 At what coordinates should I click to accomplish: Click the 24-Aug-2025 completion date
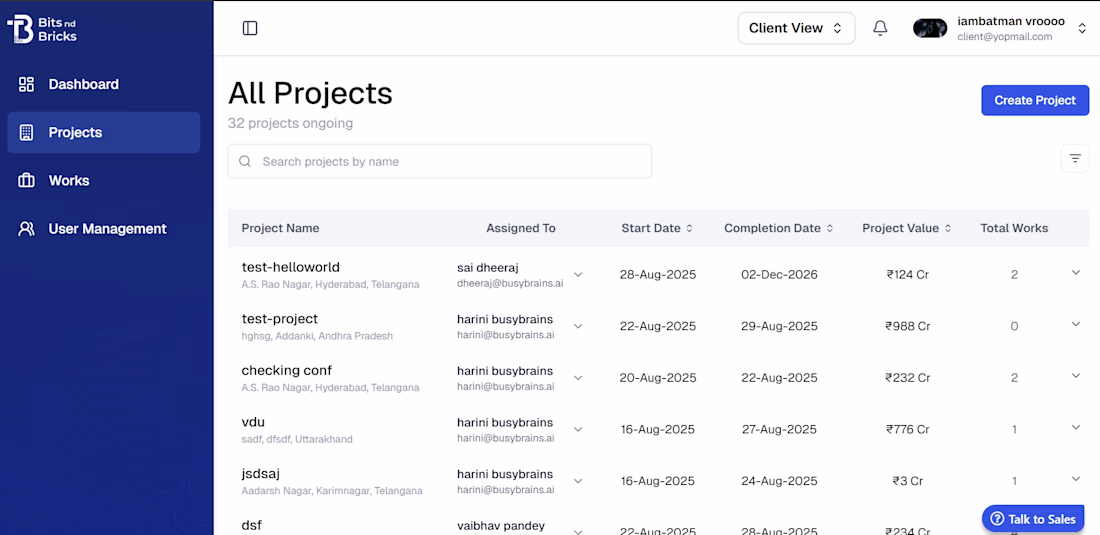pos(779,481)
